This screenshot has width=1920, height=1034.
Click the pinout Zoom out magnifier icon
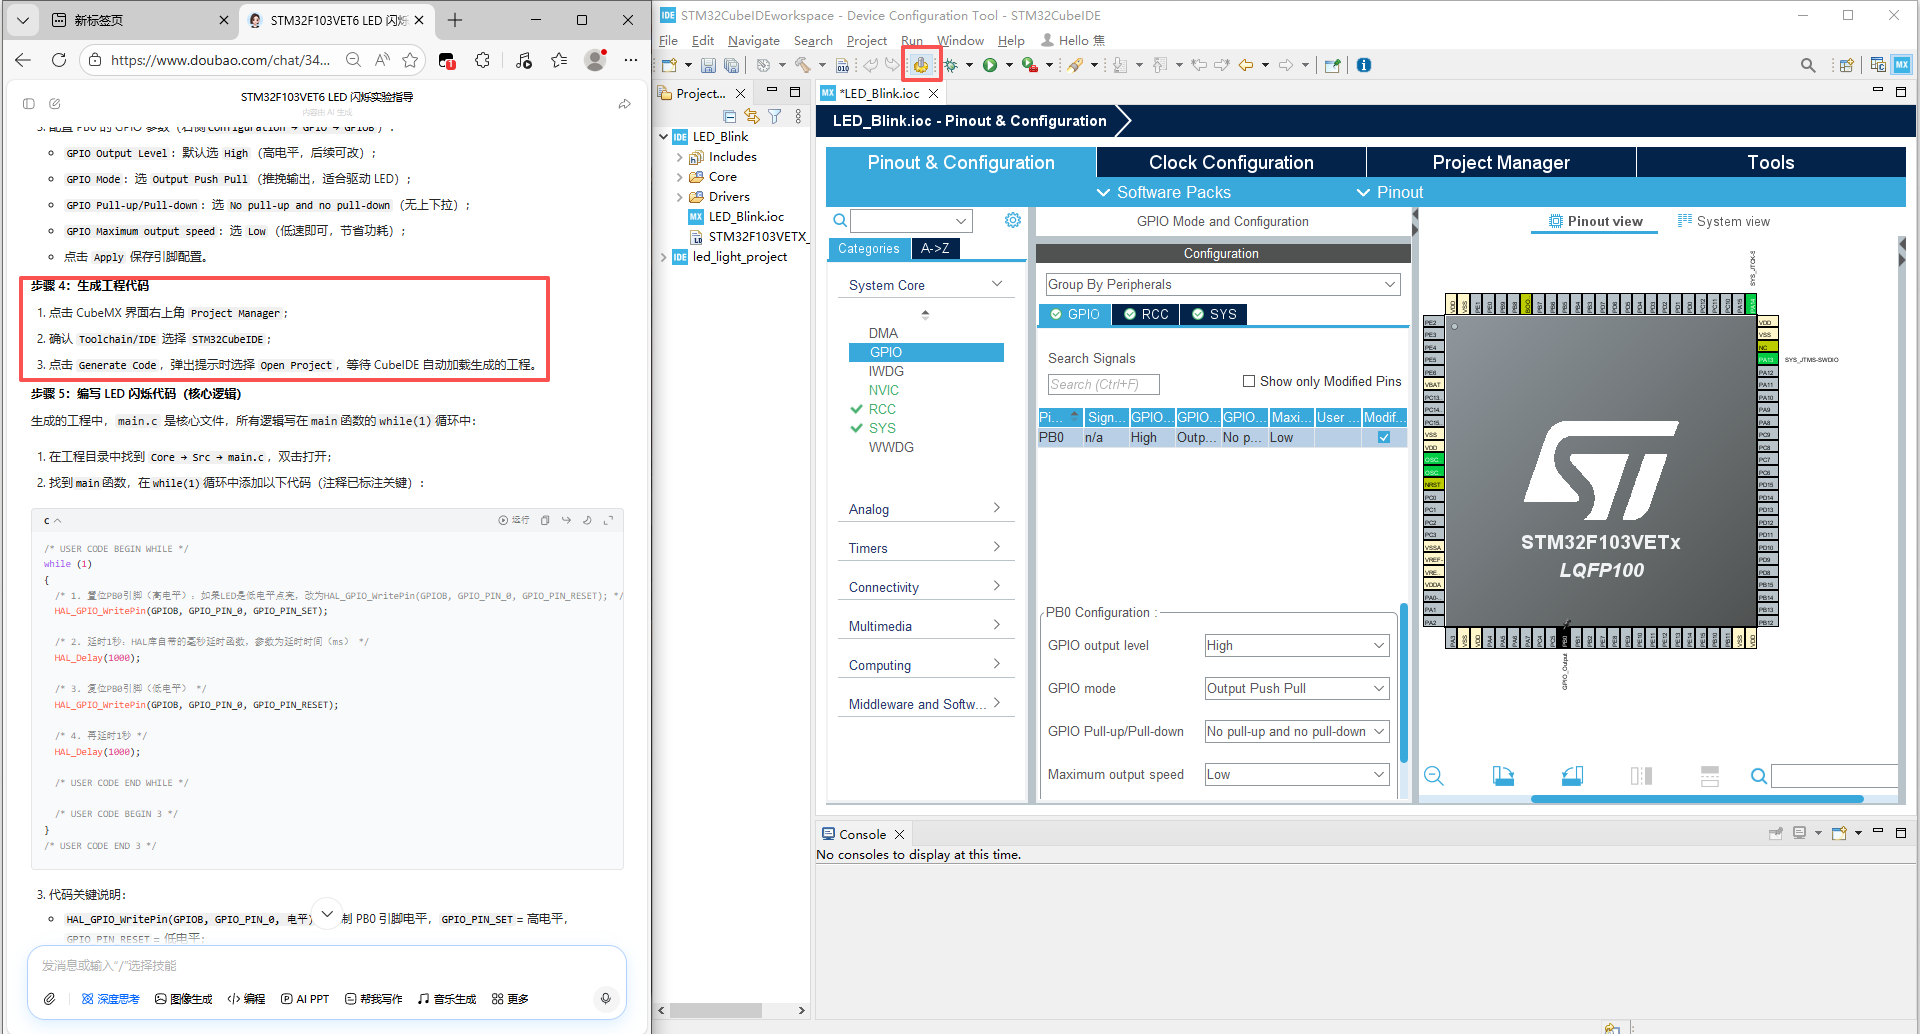tap(1433, 776)
